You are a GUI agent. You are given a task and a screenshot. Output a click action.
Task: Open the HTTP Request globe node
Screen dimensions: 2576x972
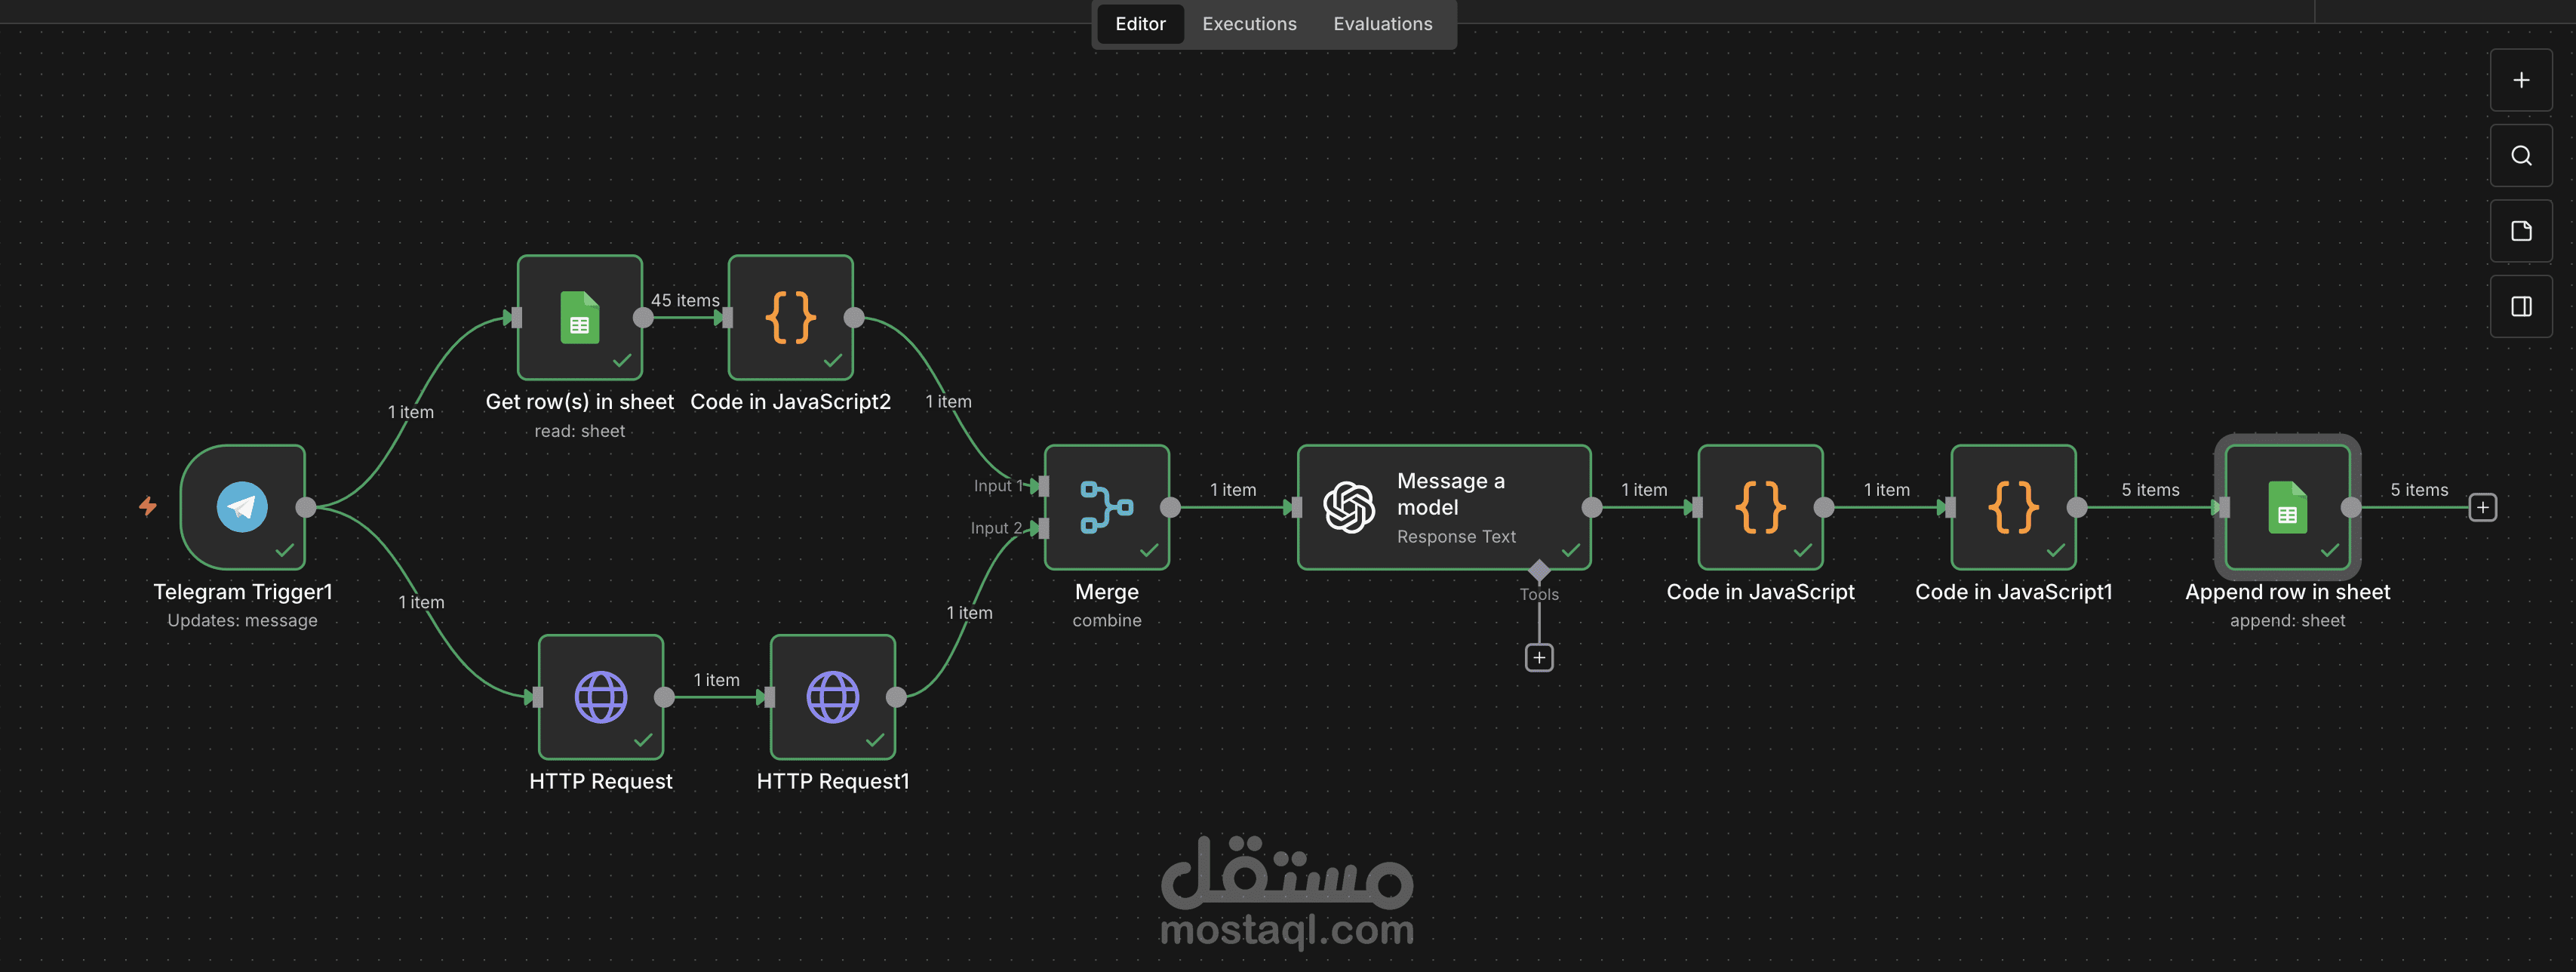click(601, 697)
